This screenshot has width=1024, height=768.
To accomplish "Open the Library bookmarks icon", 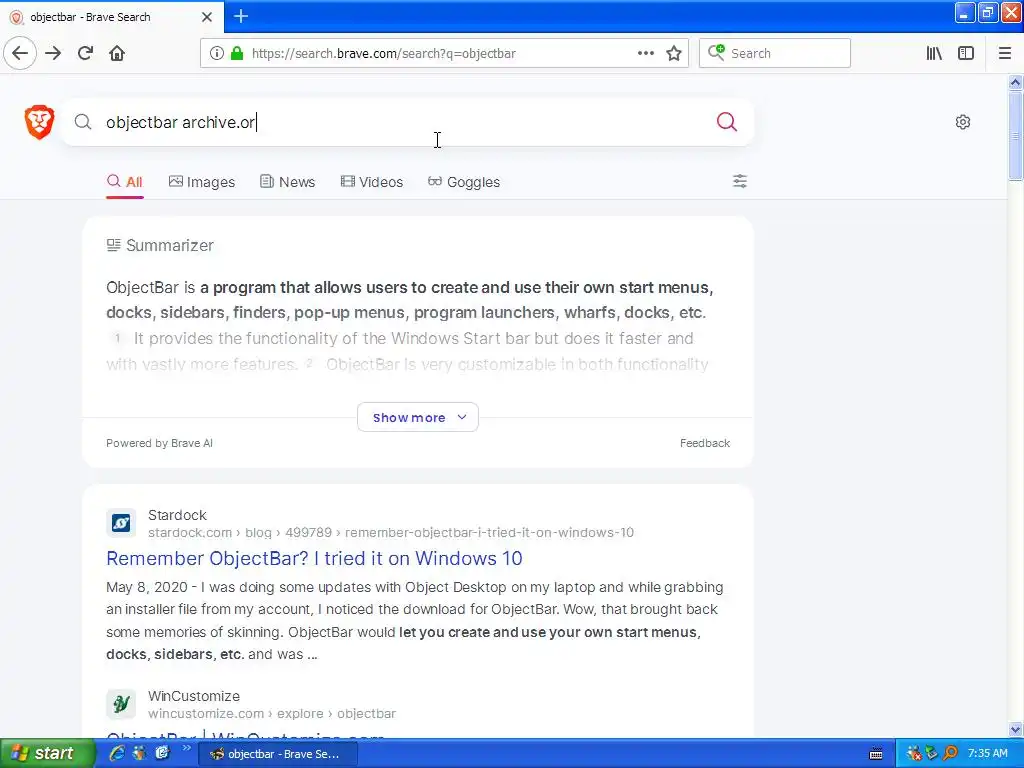I will tap(934, 53).
